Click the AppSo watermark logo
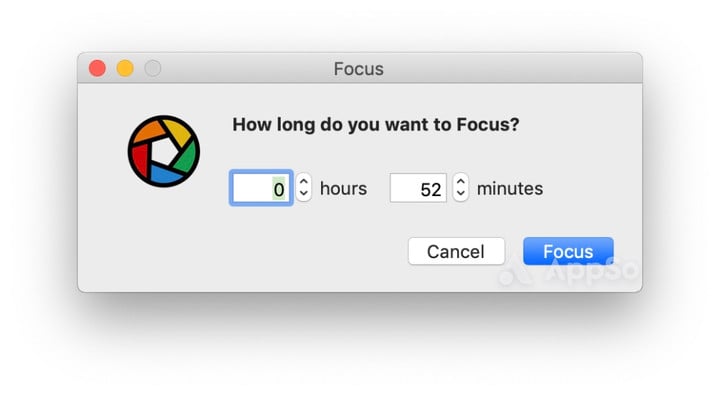This screenshot has width=720, height=395. (x=568, y=272)
